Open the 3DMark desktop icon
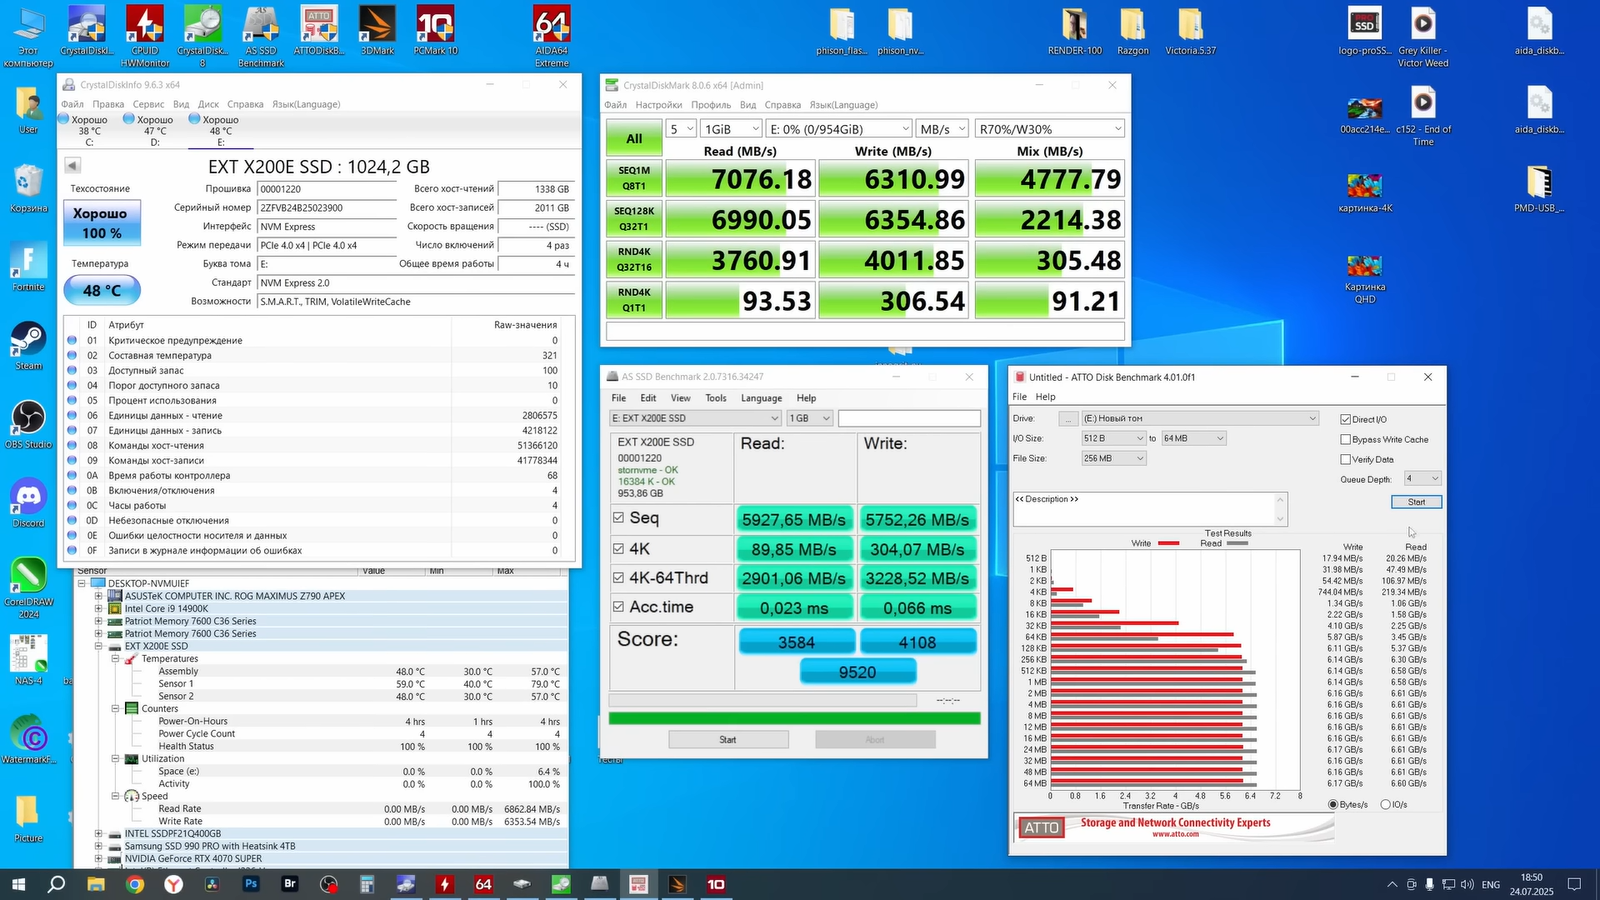The width and height of the screenshot is (1600, 900). (x=377, y=26)
